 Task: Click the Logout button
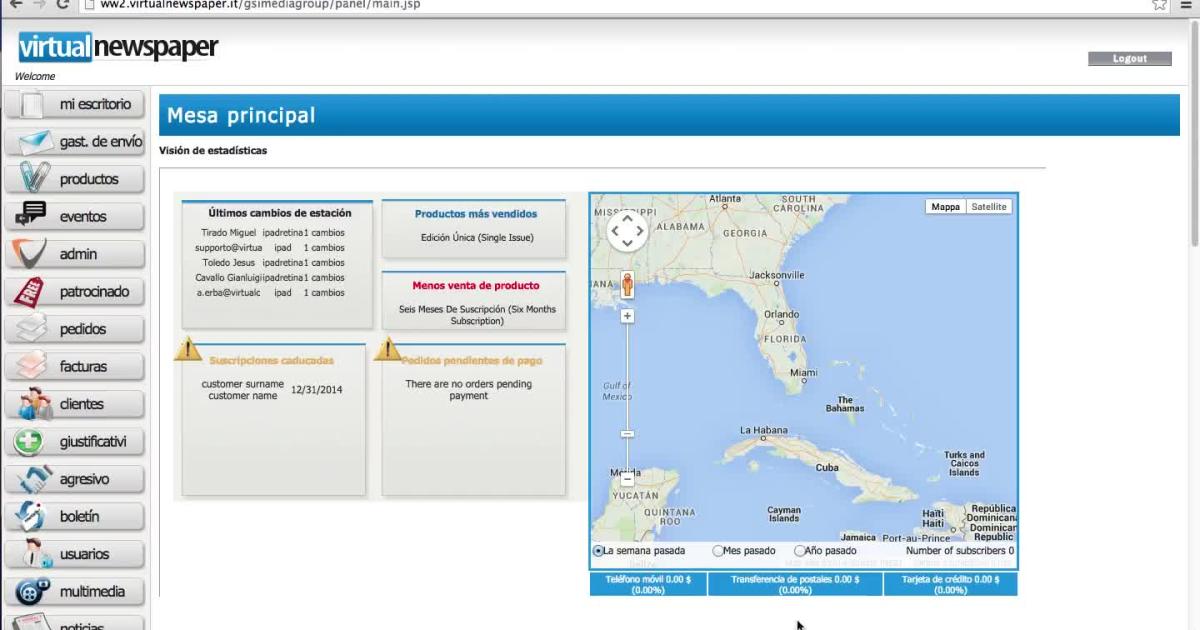point(1129,59)
